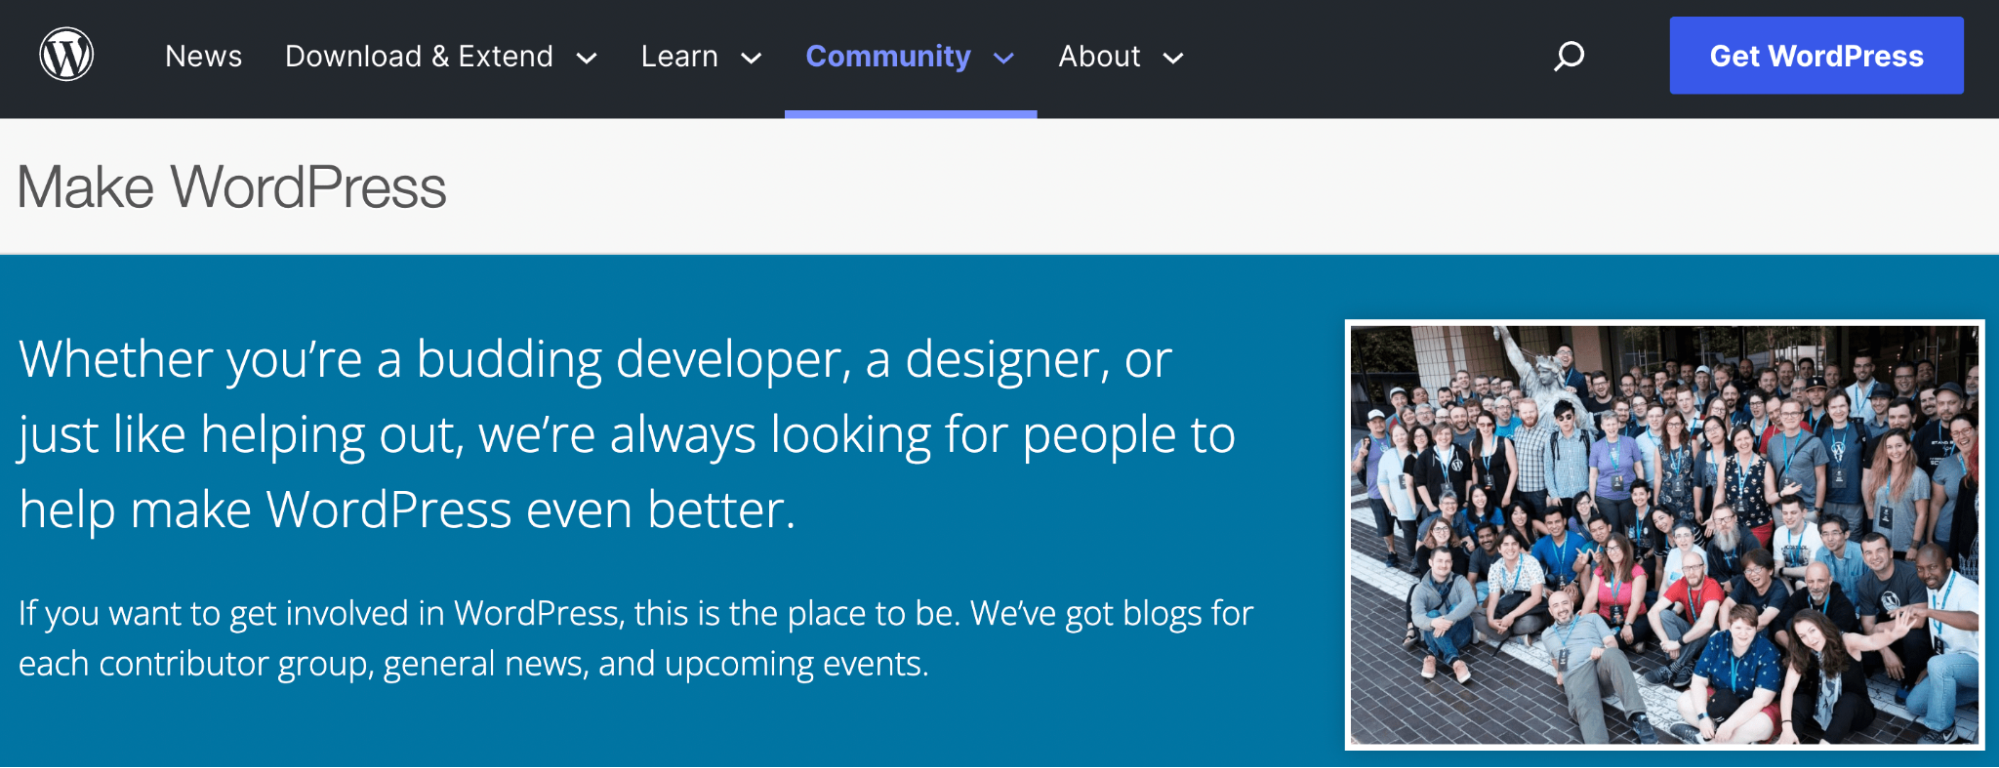Open the contributors group photo
Screen dimensions: 1999x768
point(1664,534)
